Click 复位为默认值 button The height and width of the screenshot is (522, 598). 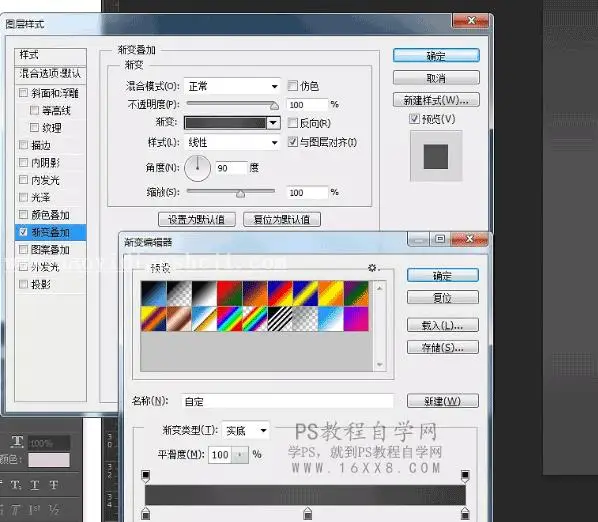pos(282,219)
